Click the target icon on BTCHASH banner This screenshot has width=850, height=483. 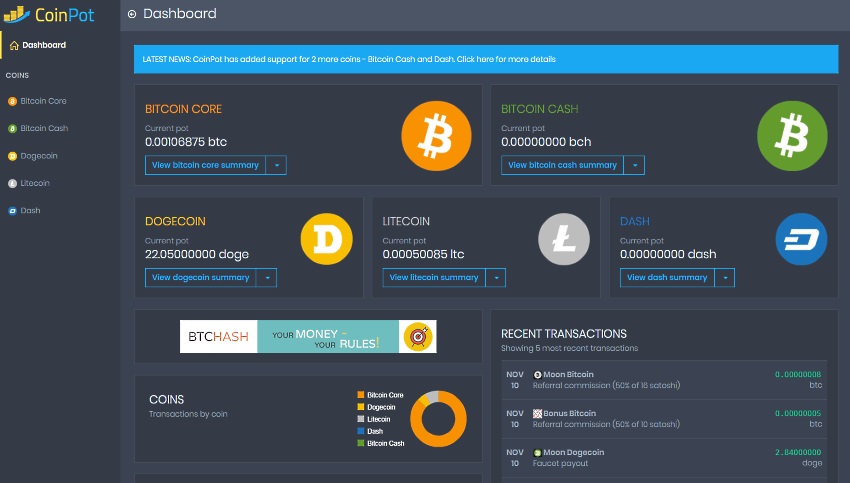pos(417,337)
